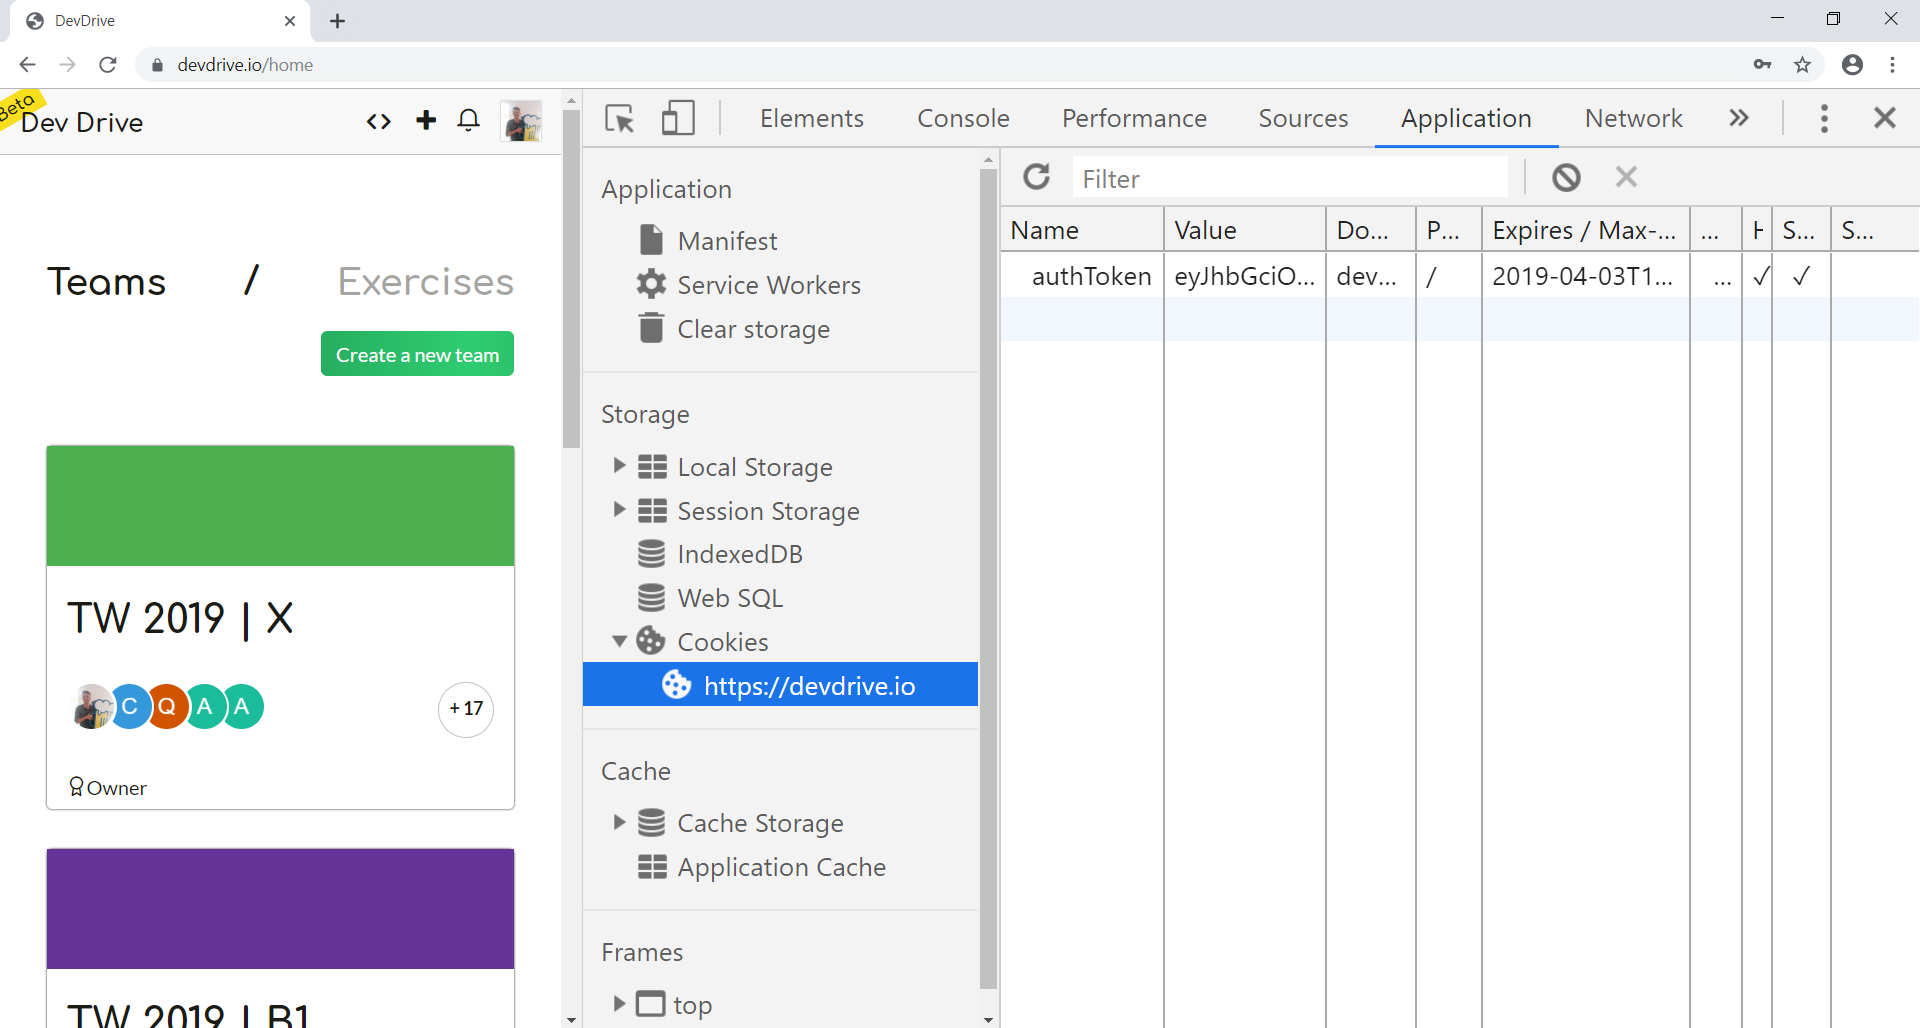
Task: Toggle the device toolbar icon
Action: (x=678, y=119)
